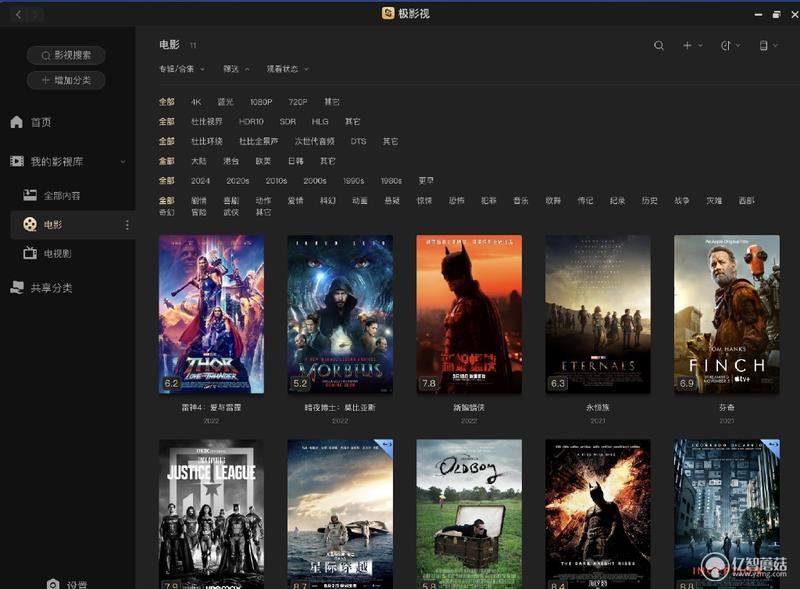The image size is (800, 589).
Task: Filter year by 2010s
Action: pyautogui.click(x=277, y=181)
